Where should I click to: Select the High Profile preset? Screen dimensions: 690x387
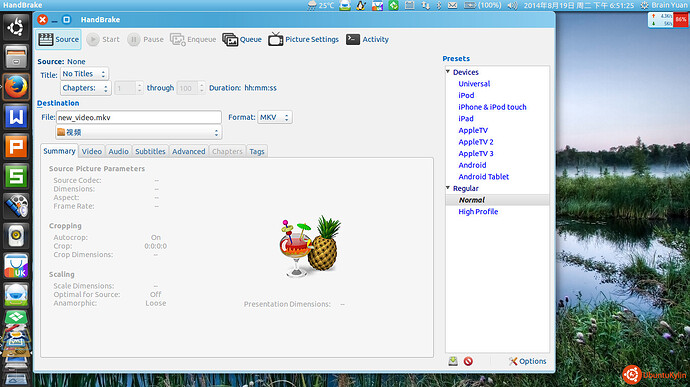point(478,211)
